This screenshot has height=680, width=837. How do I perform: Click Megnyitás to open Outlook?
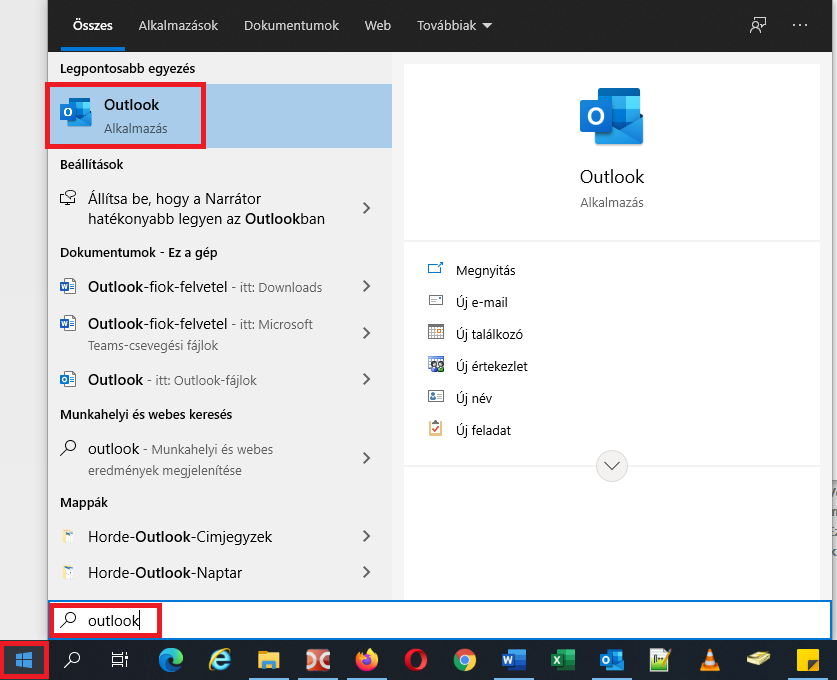tap(485, 270)
